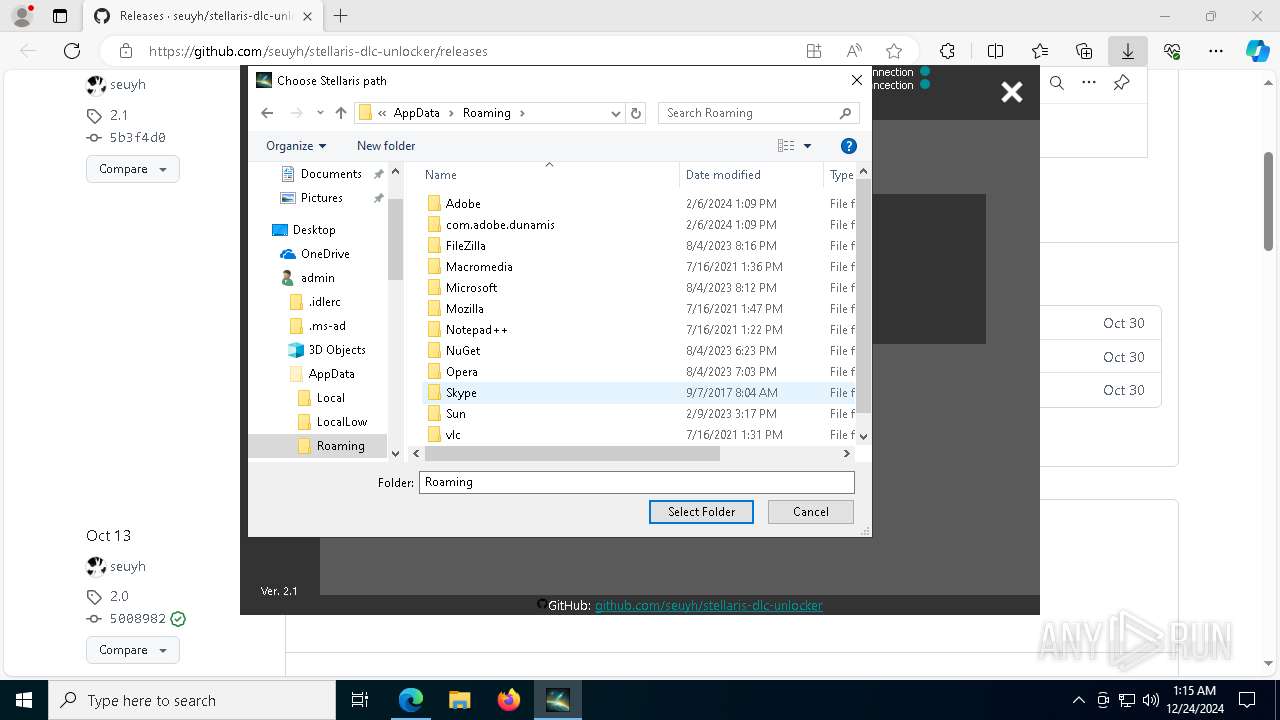Click Cancel in the file dialog

(x=811, y=511)
